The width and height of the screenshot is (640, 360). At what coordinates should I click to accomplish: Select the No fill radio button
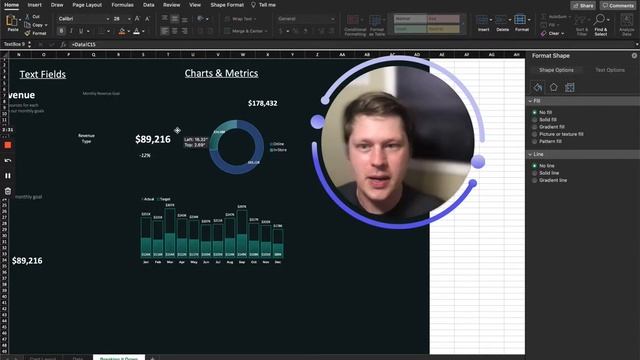click(x=534, y=112)
